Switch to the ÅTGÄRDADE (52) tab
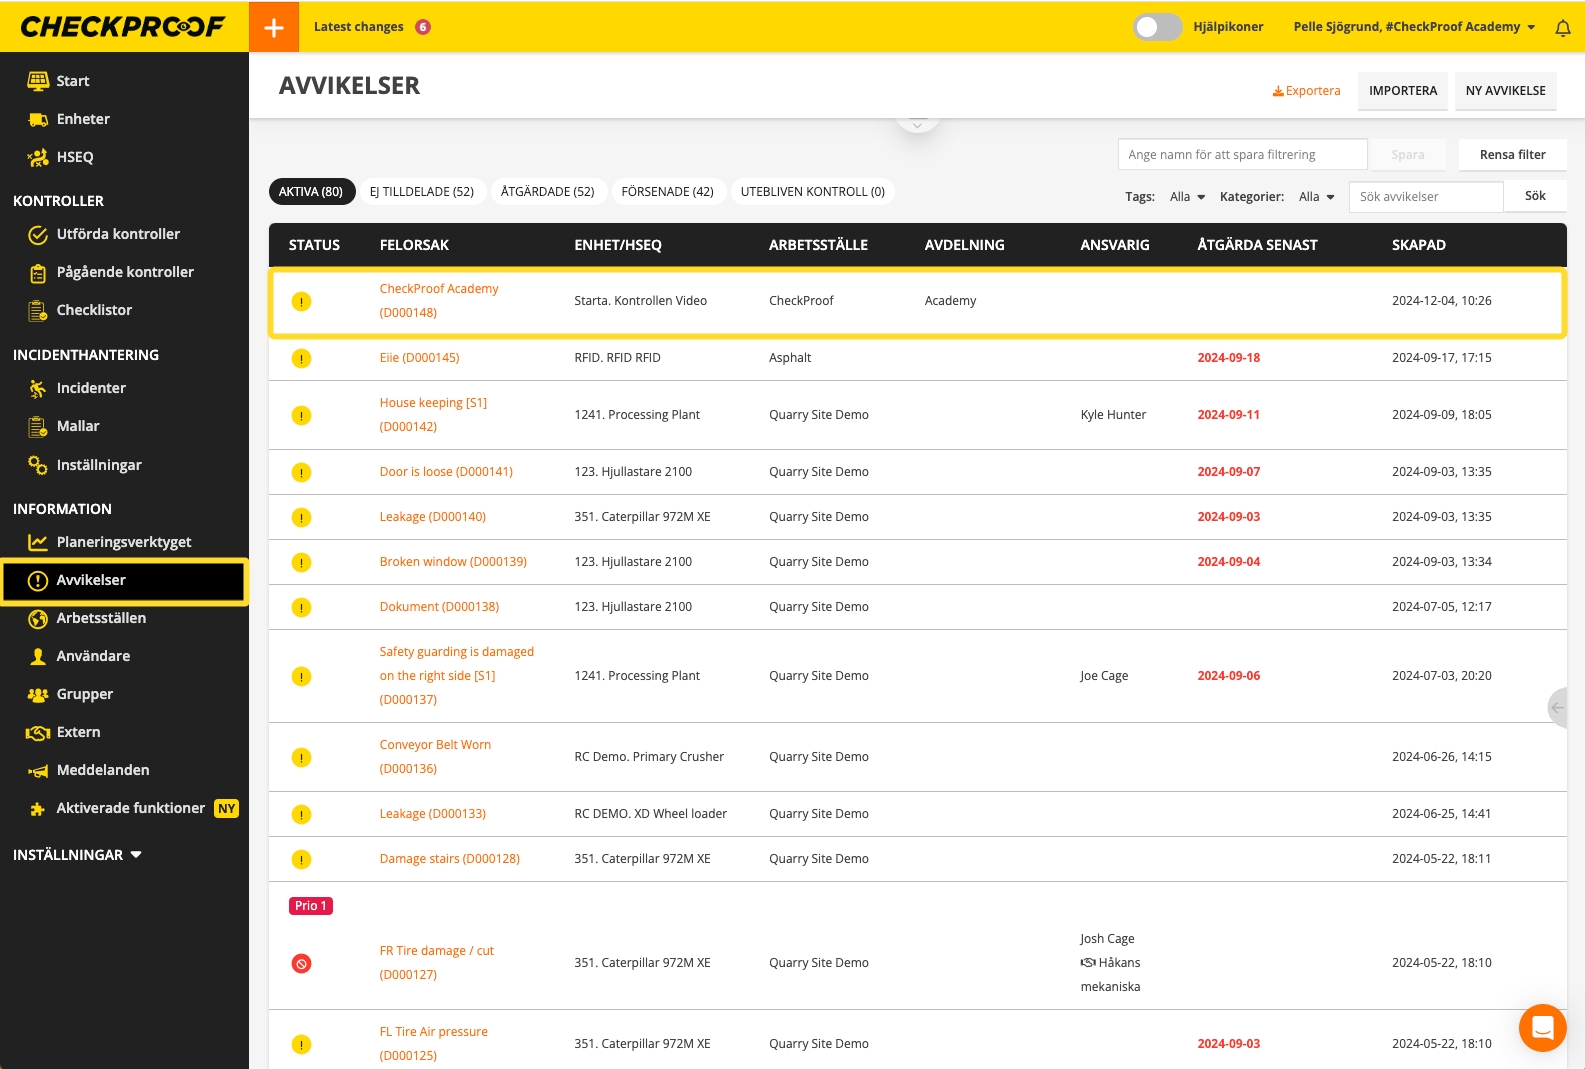This screenshot has width=1585, height=1069. click(547, 192)
